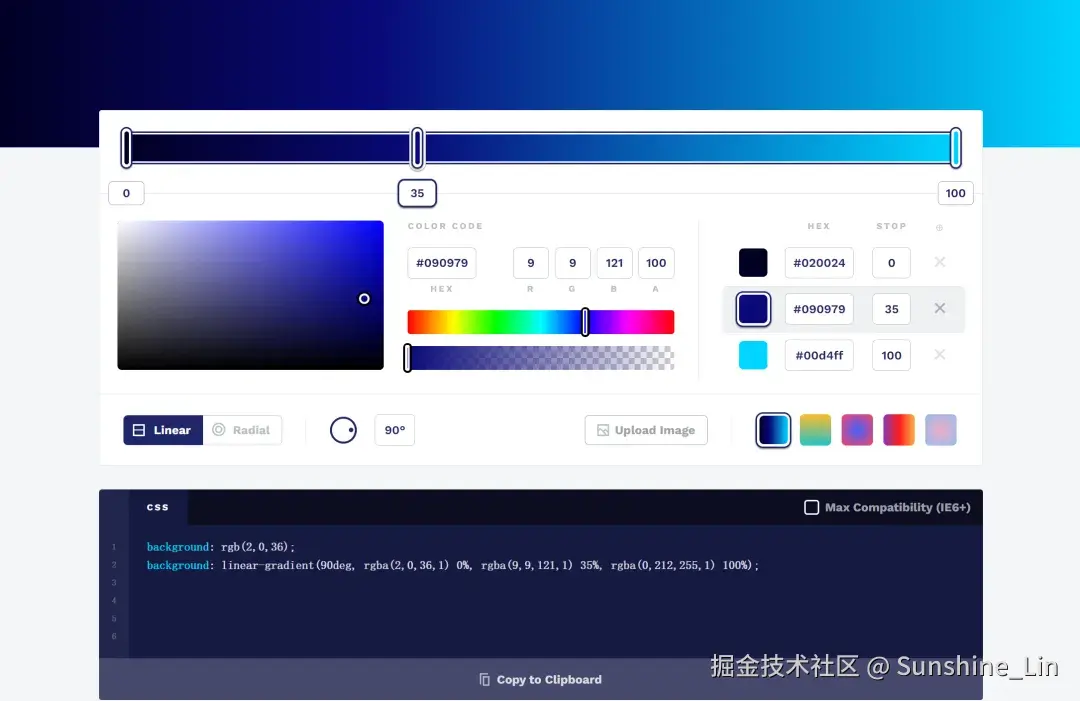Select the Radial gradient type
This screenshot has width=1080, height=701.
[x=242, y=430]
